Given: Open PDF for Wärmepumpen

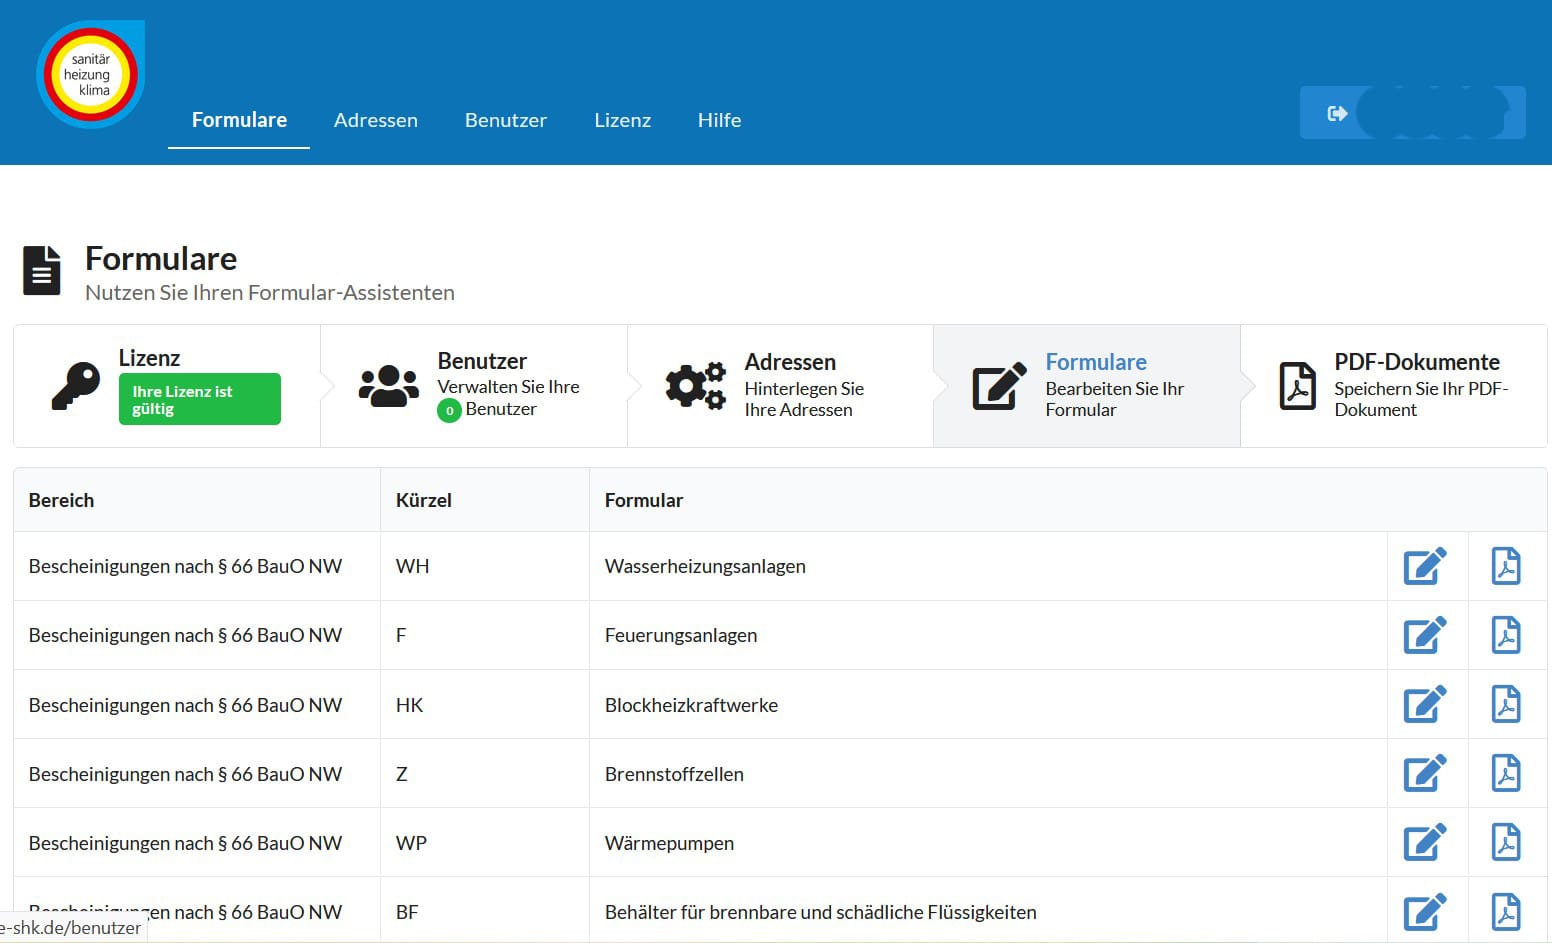Looking at the screenshot, I should 1505,842.
